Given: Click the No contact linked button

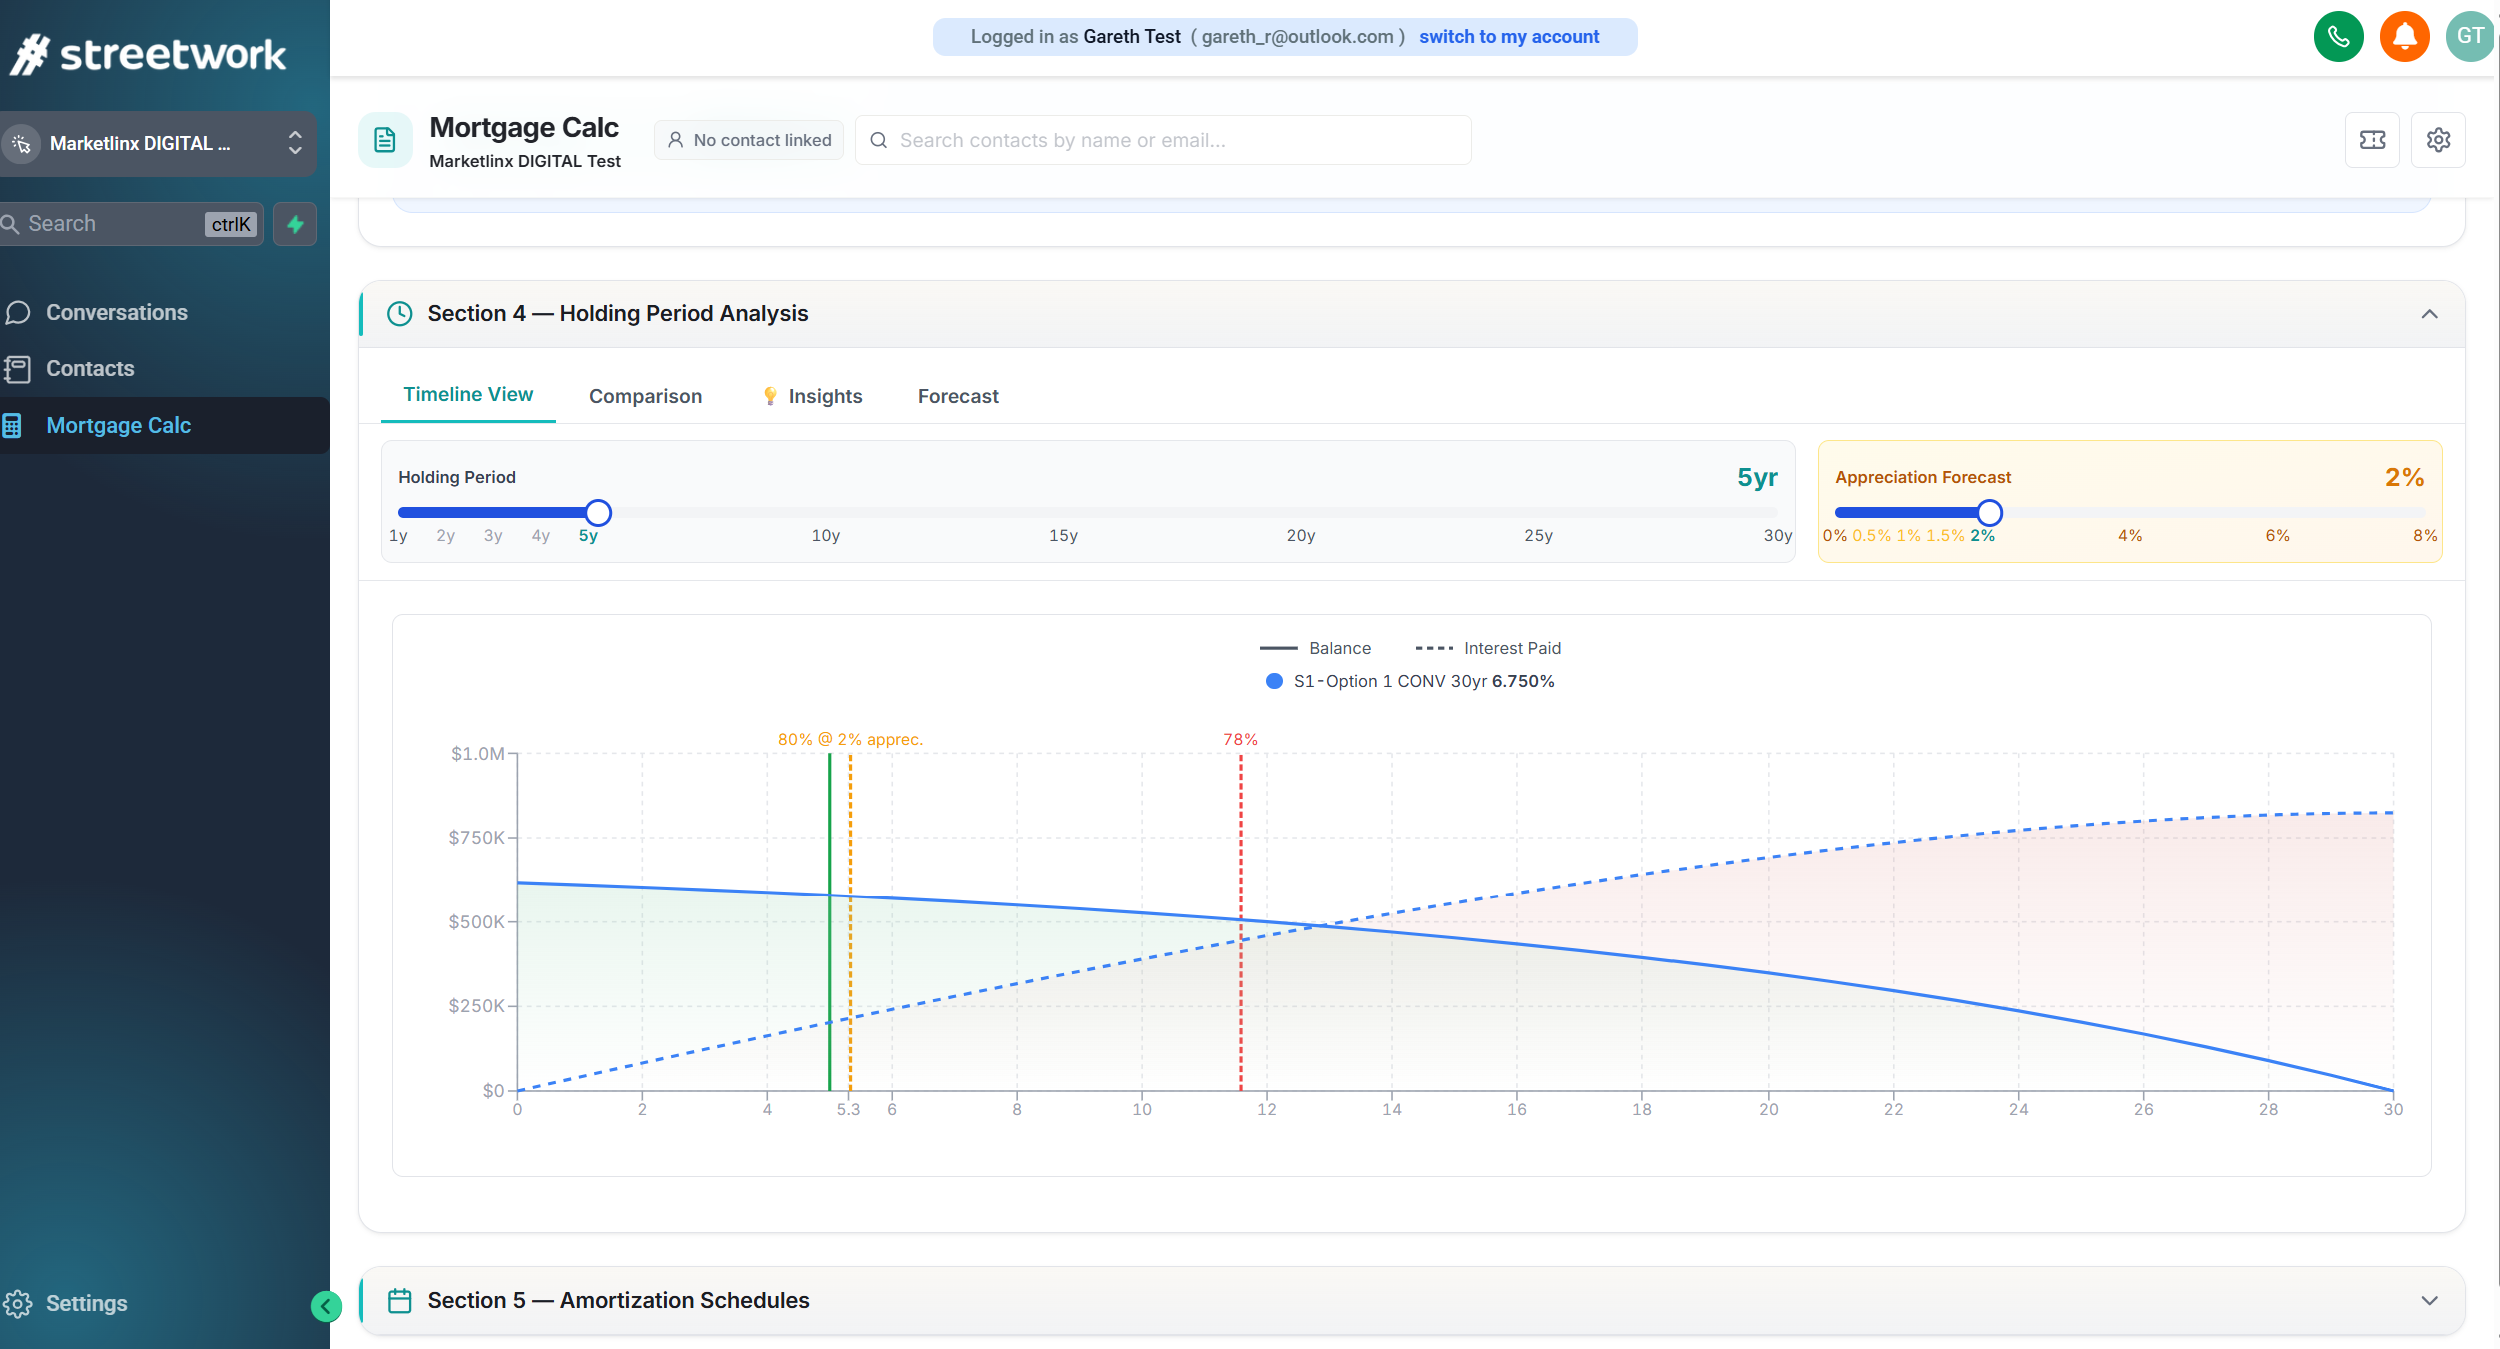Looking at the screenshot, I should coord(749,140).
